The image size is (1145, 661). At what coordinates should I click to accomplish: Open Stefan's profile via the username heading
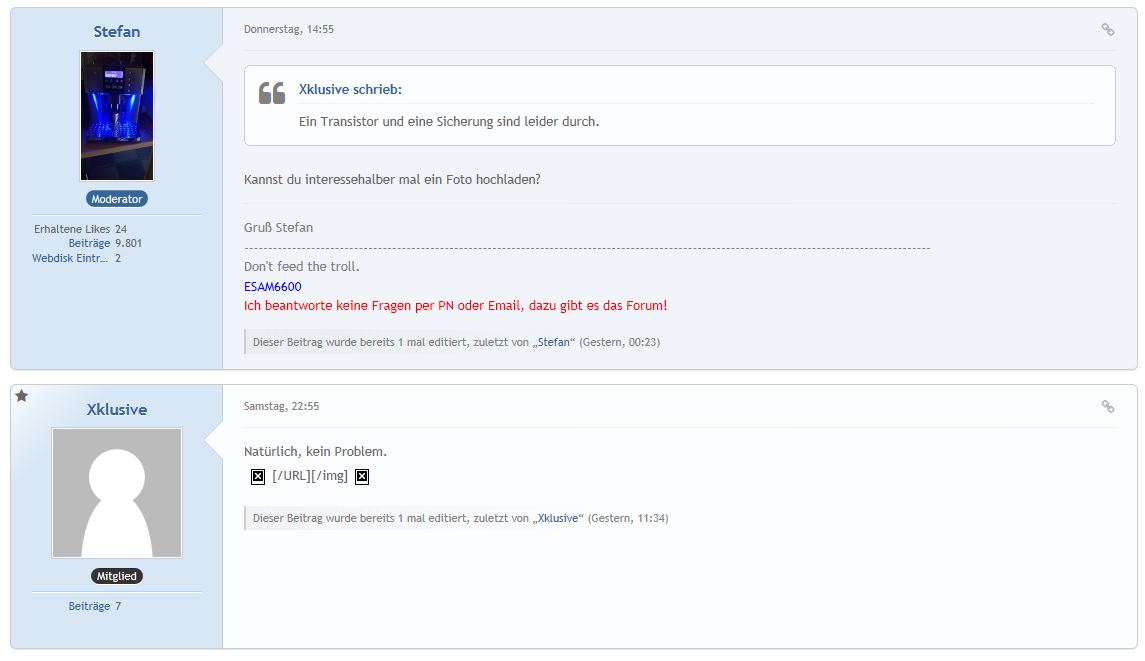(x=117, y=31)
